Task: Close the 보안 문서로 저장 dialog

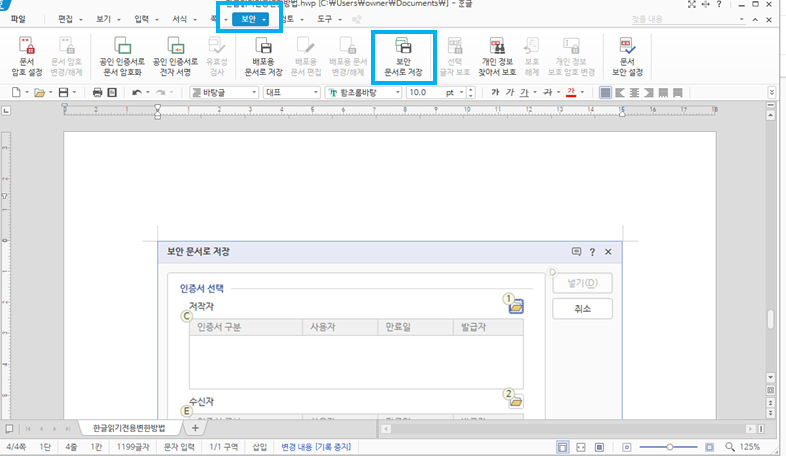Action: [608, 252]
